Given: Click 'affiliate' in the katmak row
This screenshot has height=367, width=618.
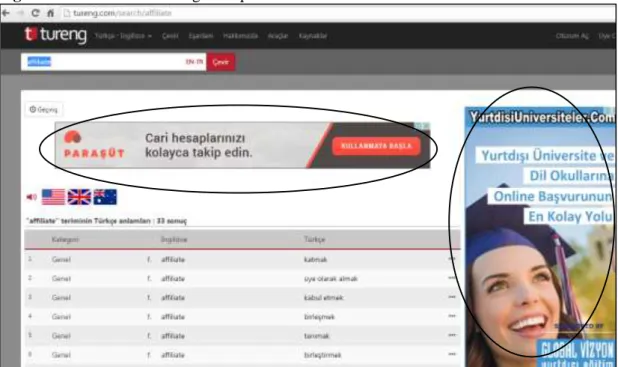Looking at the screenshot, I should point(173,259).
